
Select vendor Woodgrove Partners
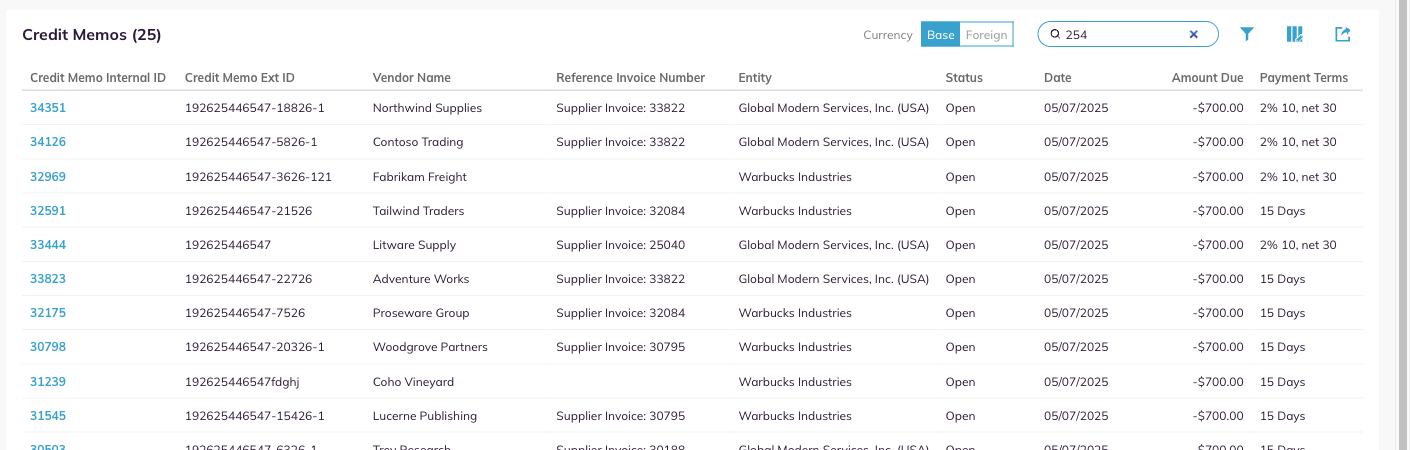[430, 347]
